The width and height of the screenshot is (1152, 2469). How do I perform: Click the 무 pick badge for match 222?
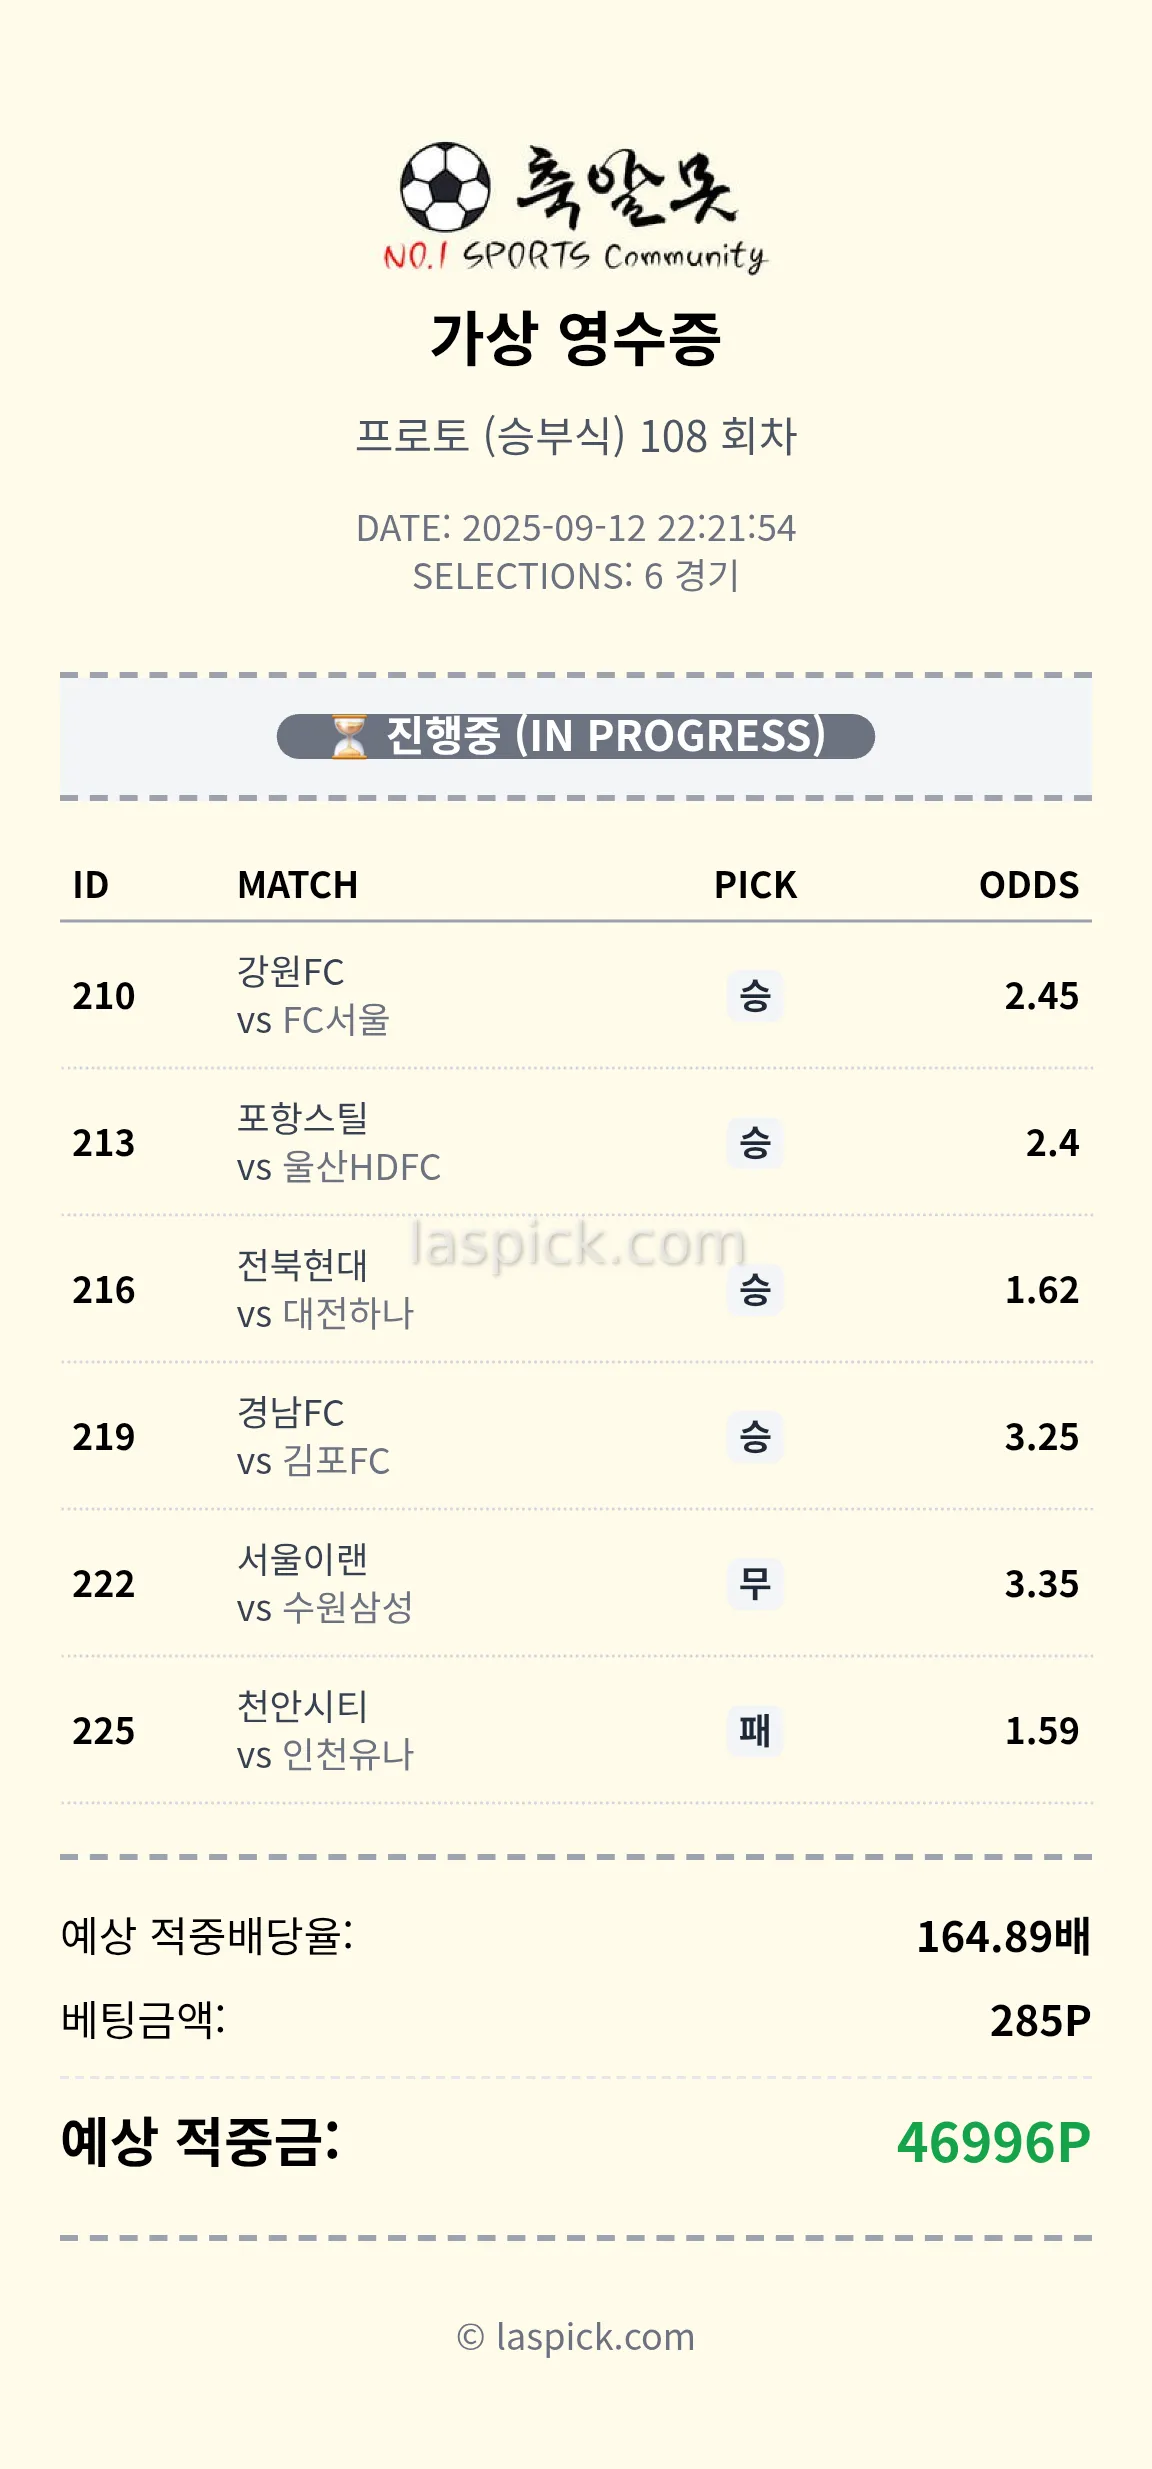pos(754,1584)
